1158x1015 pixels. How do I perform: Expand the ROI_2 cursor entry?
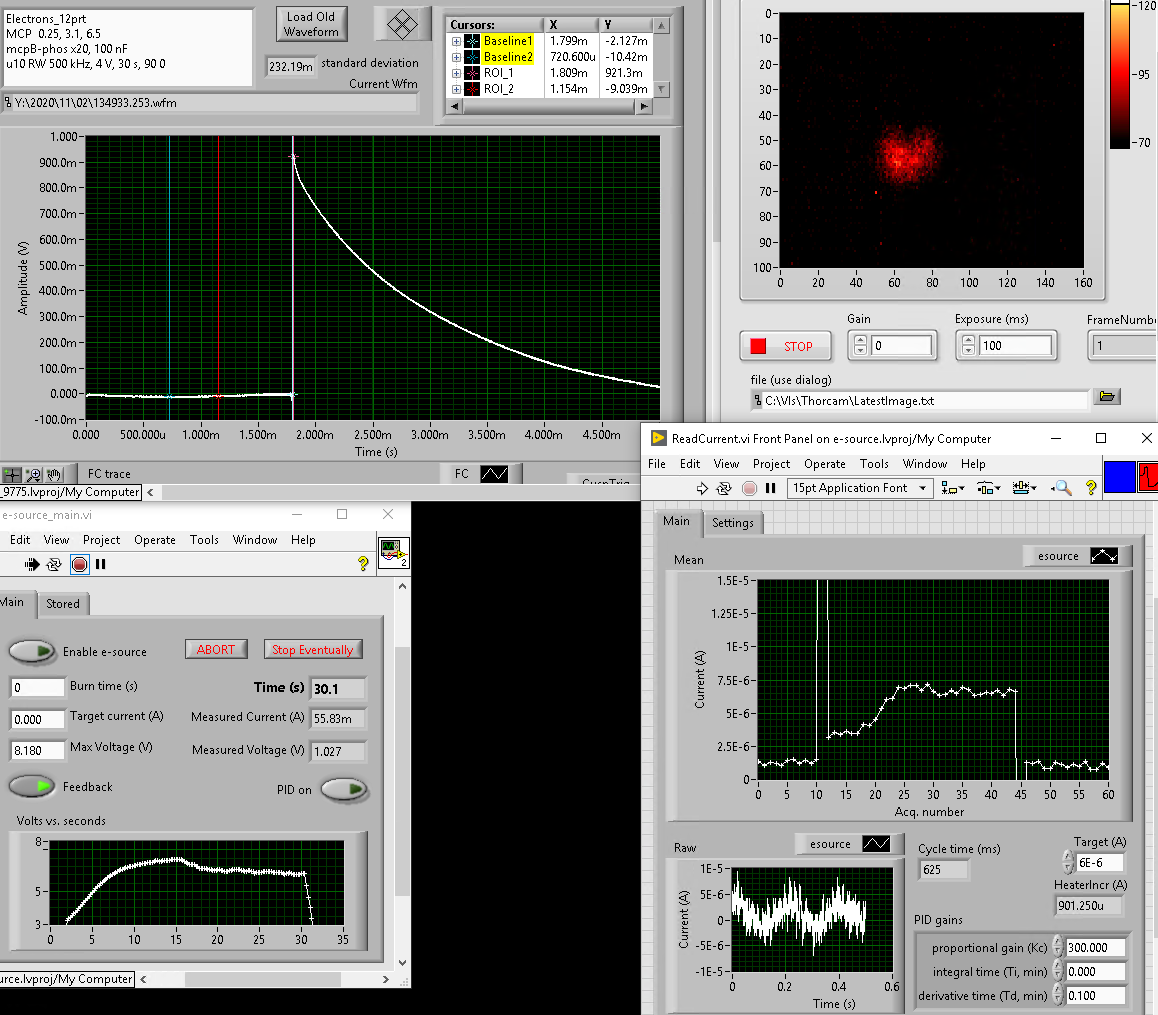tap(457, 89)
